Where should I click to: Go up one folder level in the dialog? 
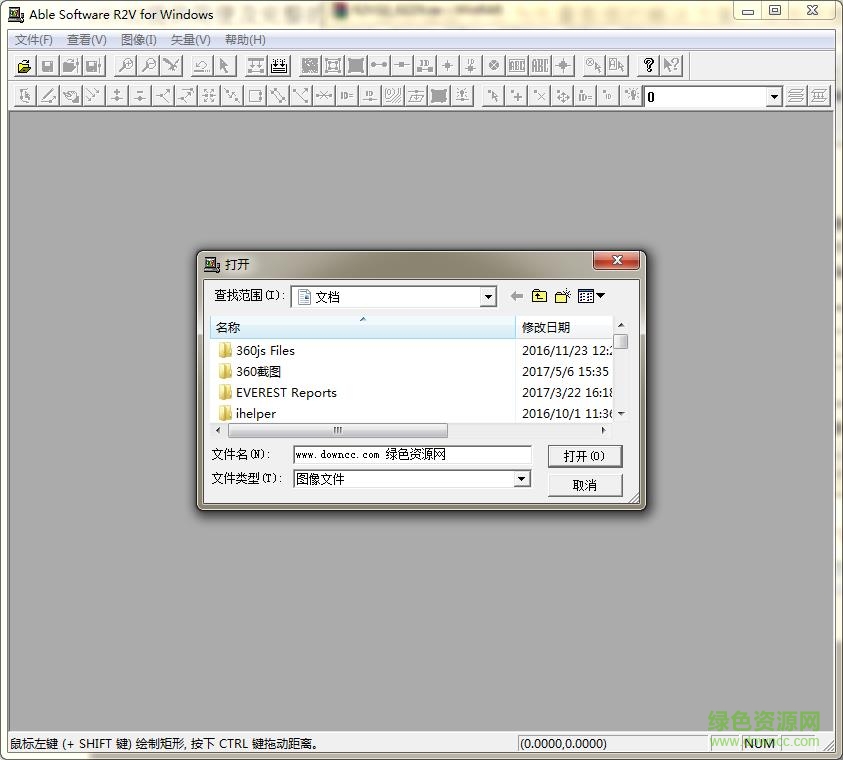(539, 296)
